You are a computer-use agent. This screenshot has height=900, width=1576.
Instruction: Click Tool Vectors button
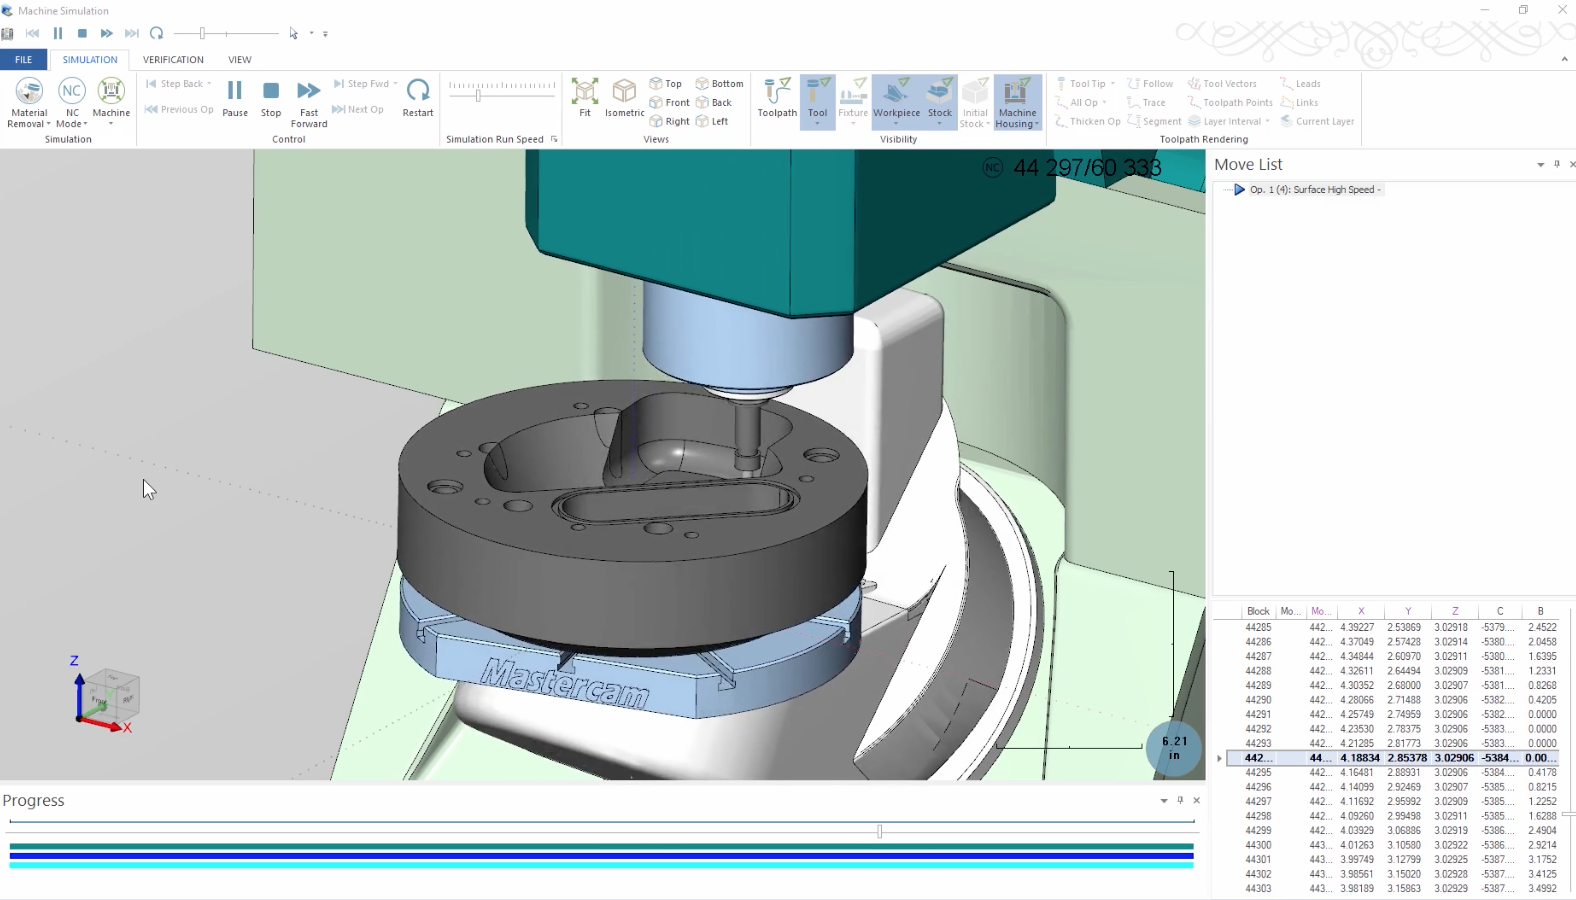click(1222, 84)
